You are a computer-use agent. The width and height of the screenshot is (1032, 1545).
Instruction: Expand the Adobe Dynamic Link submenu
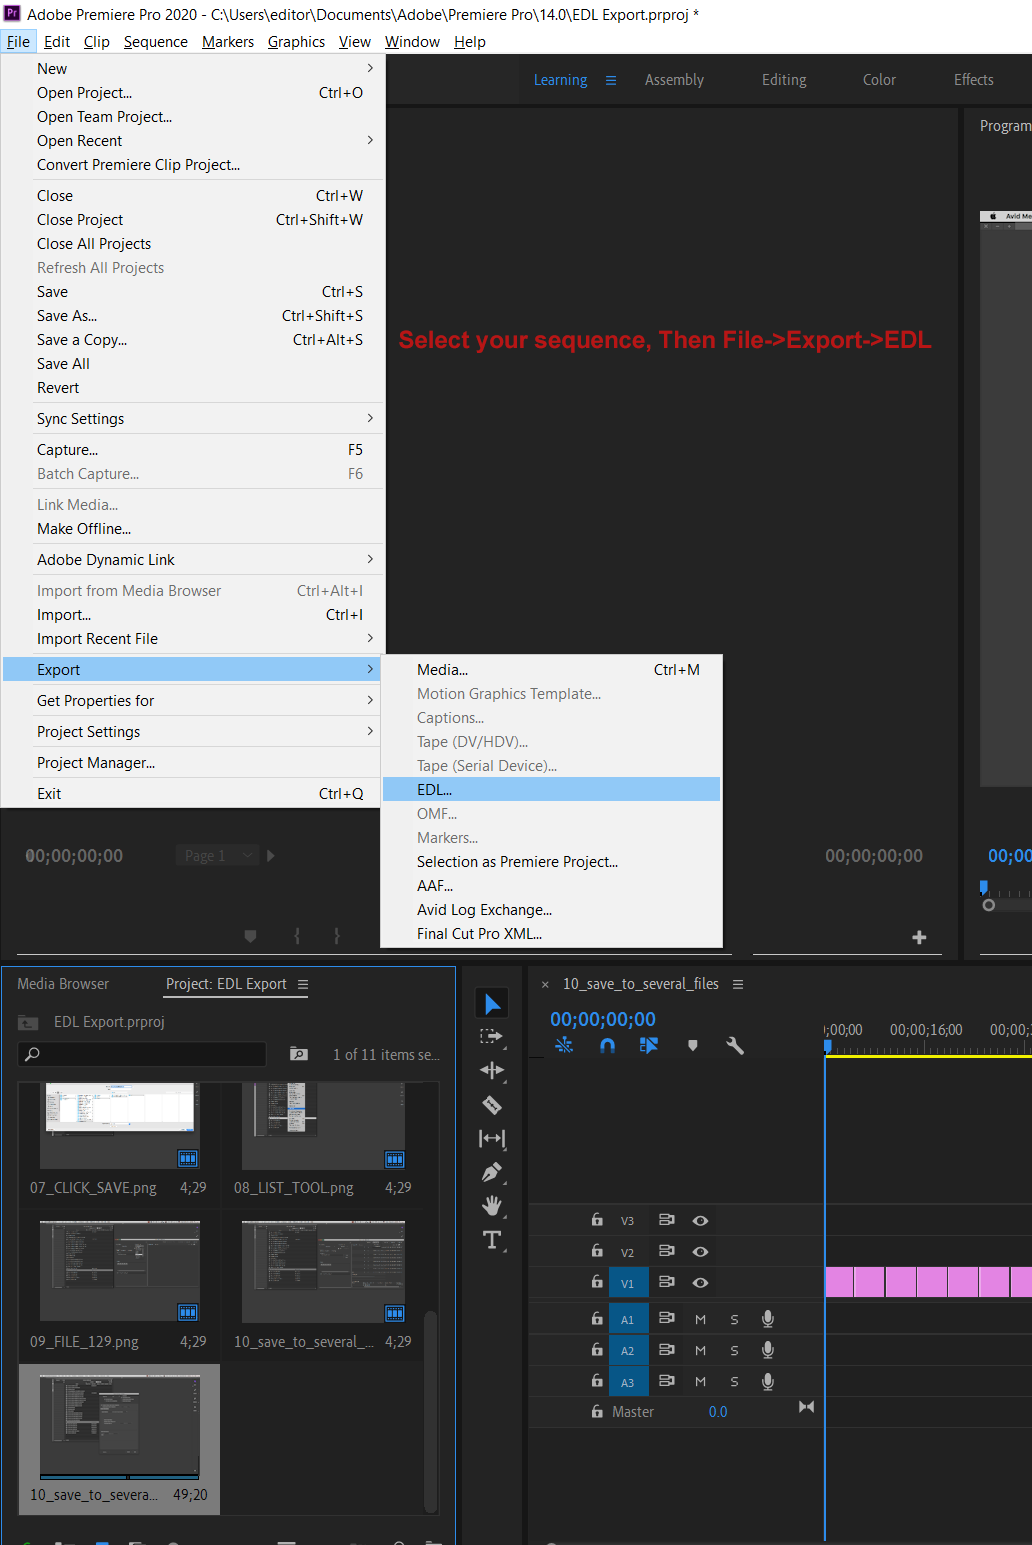(194, 560)
